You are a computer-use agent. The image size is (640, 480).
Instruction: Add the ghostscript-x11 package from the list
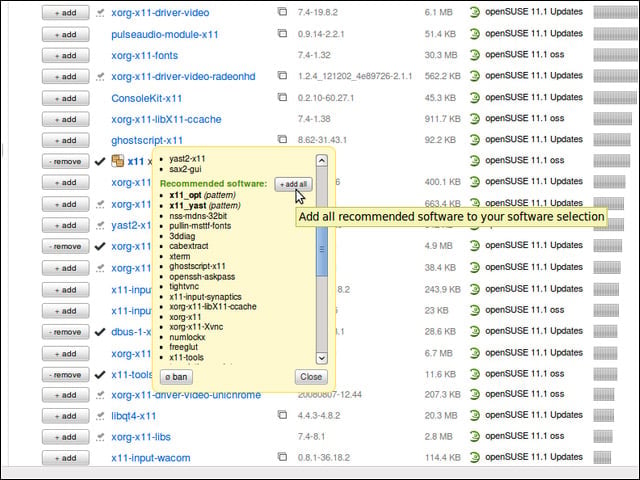65,140
